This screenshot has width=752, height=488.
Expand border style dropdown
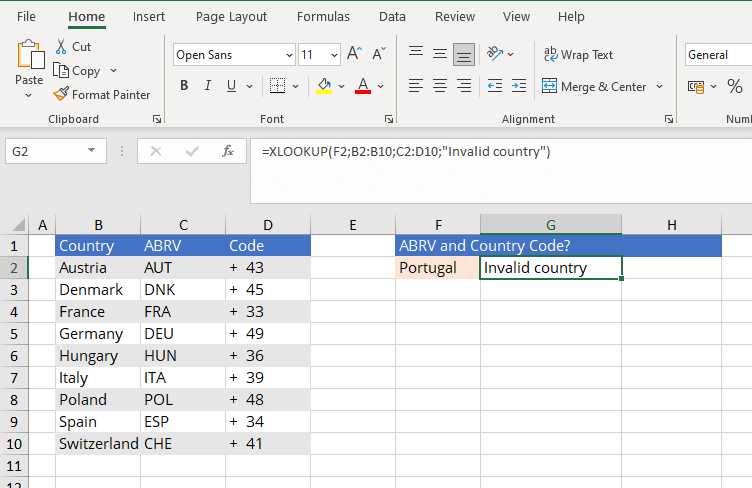tap(295, 86)
